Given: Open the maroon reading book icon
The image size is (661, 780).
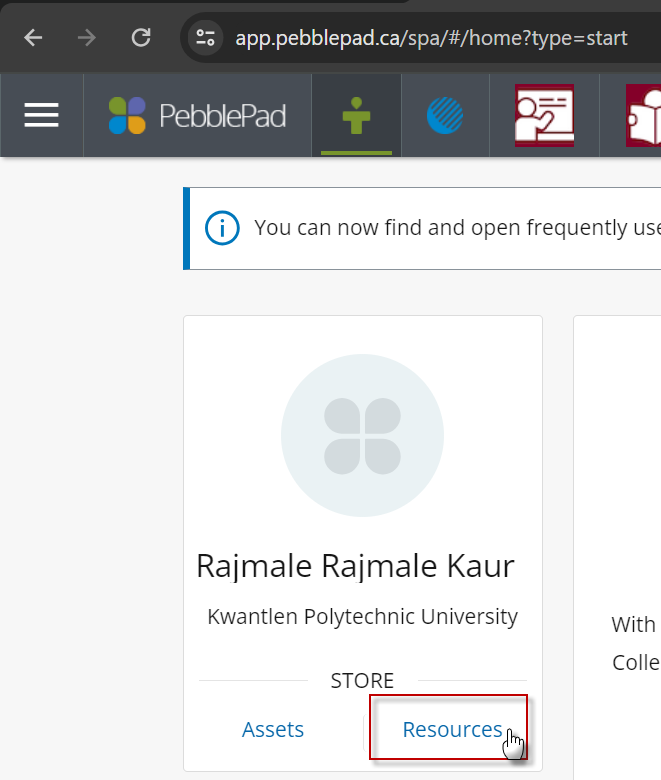Looking at the screenshot, I should tap(643, 115).
